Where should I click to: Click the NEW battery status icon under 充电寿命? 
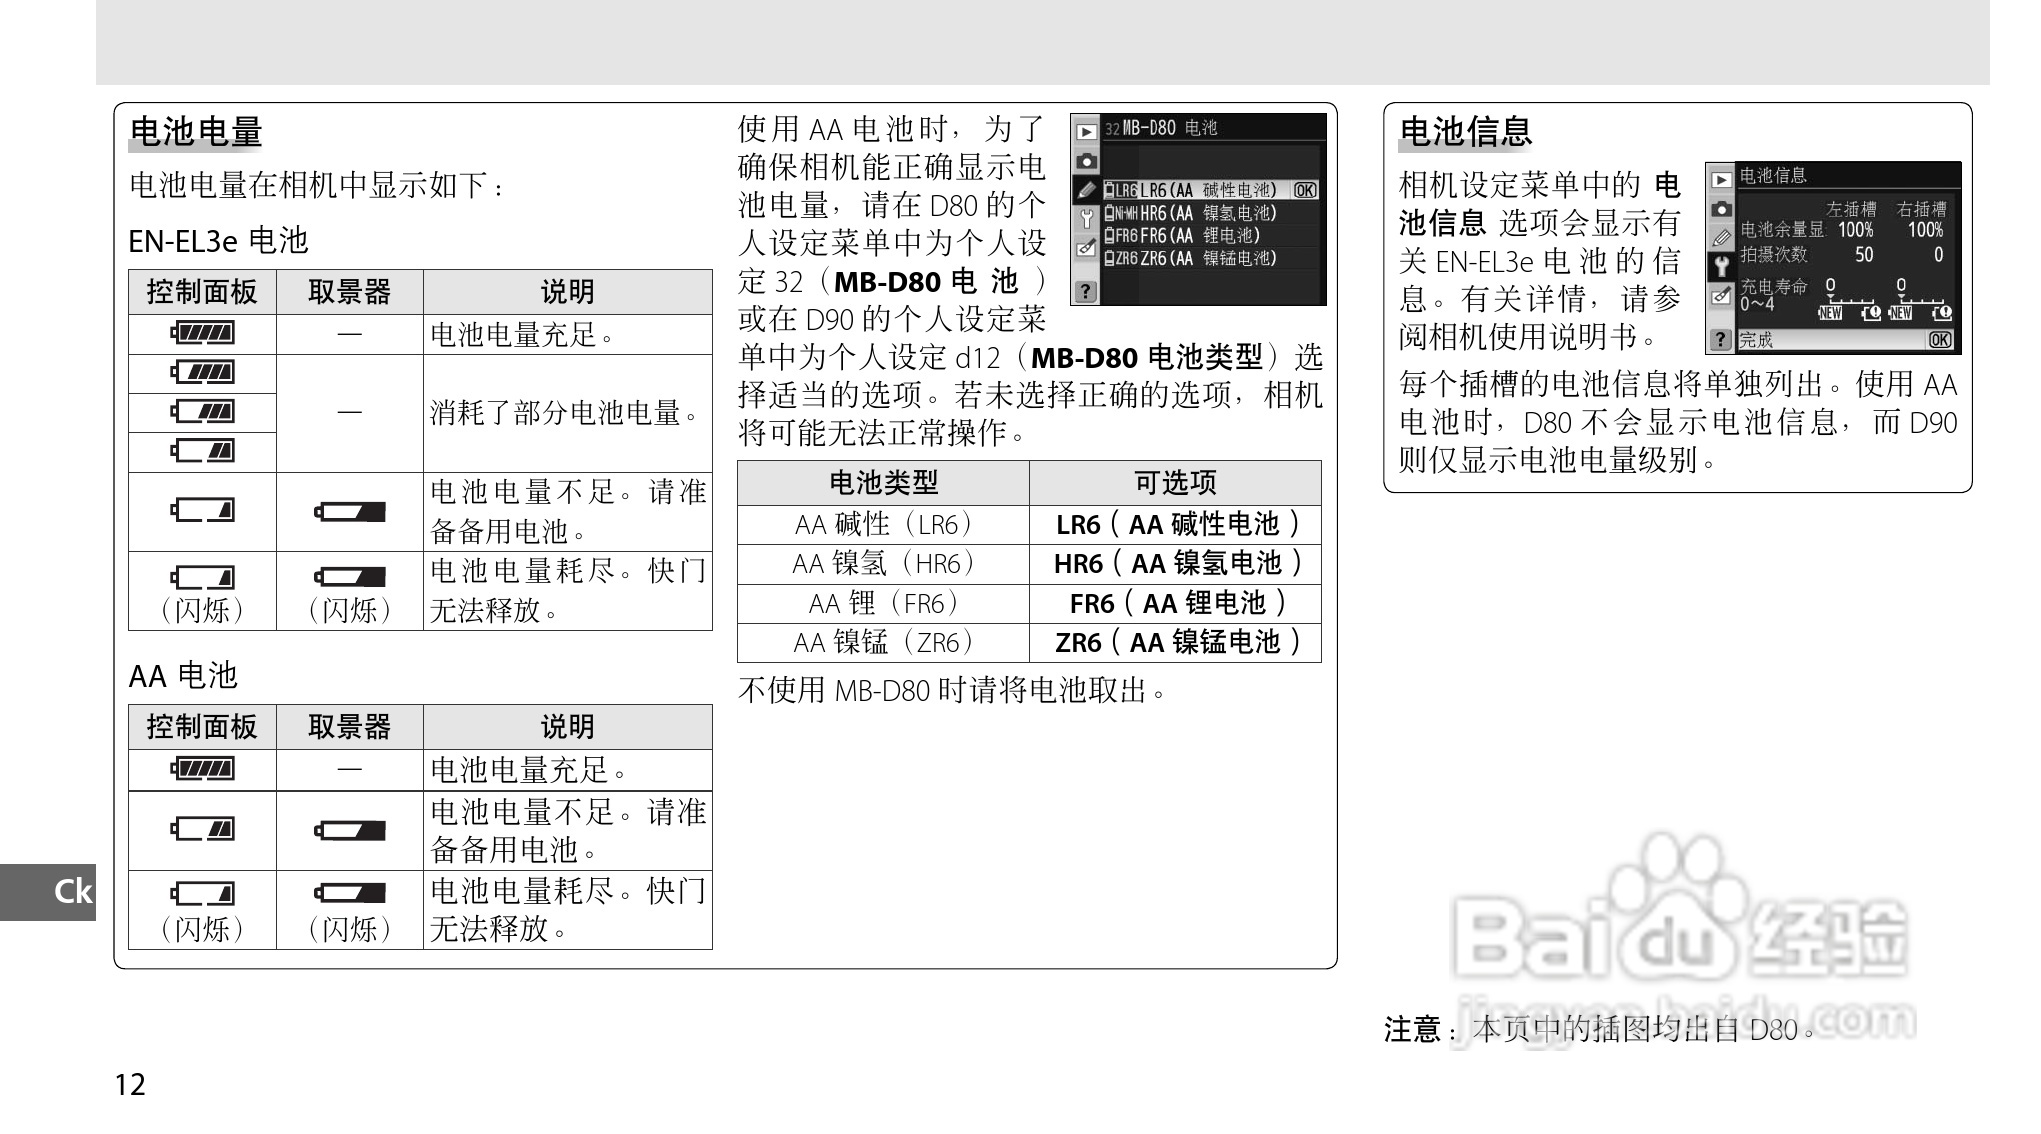coord(1831,313)
